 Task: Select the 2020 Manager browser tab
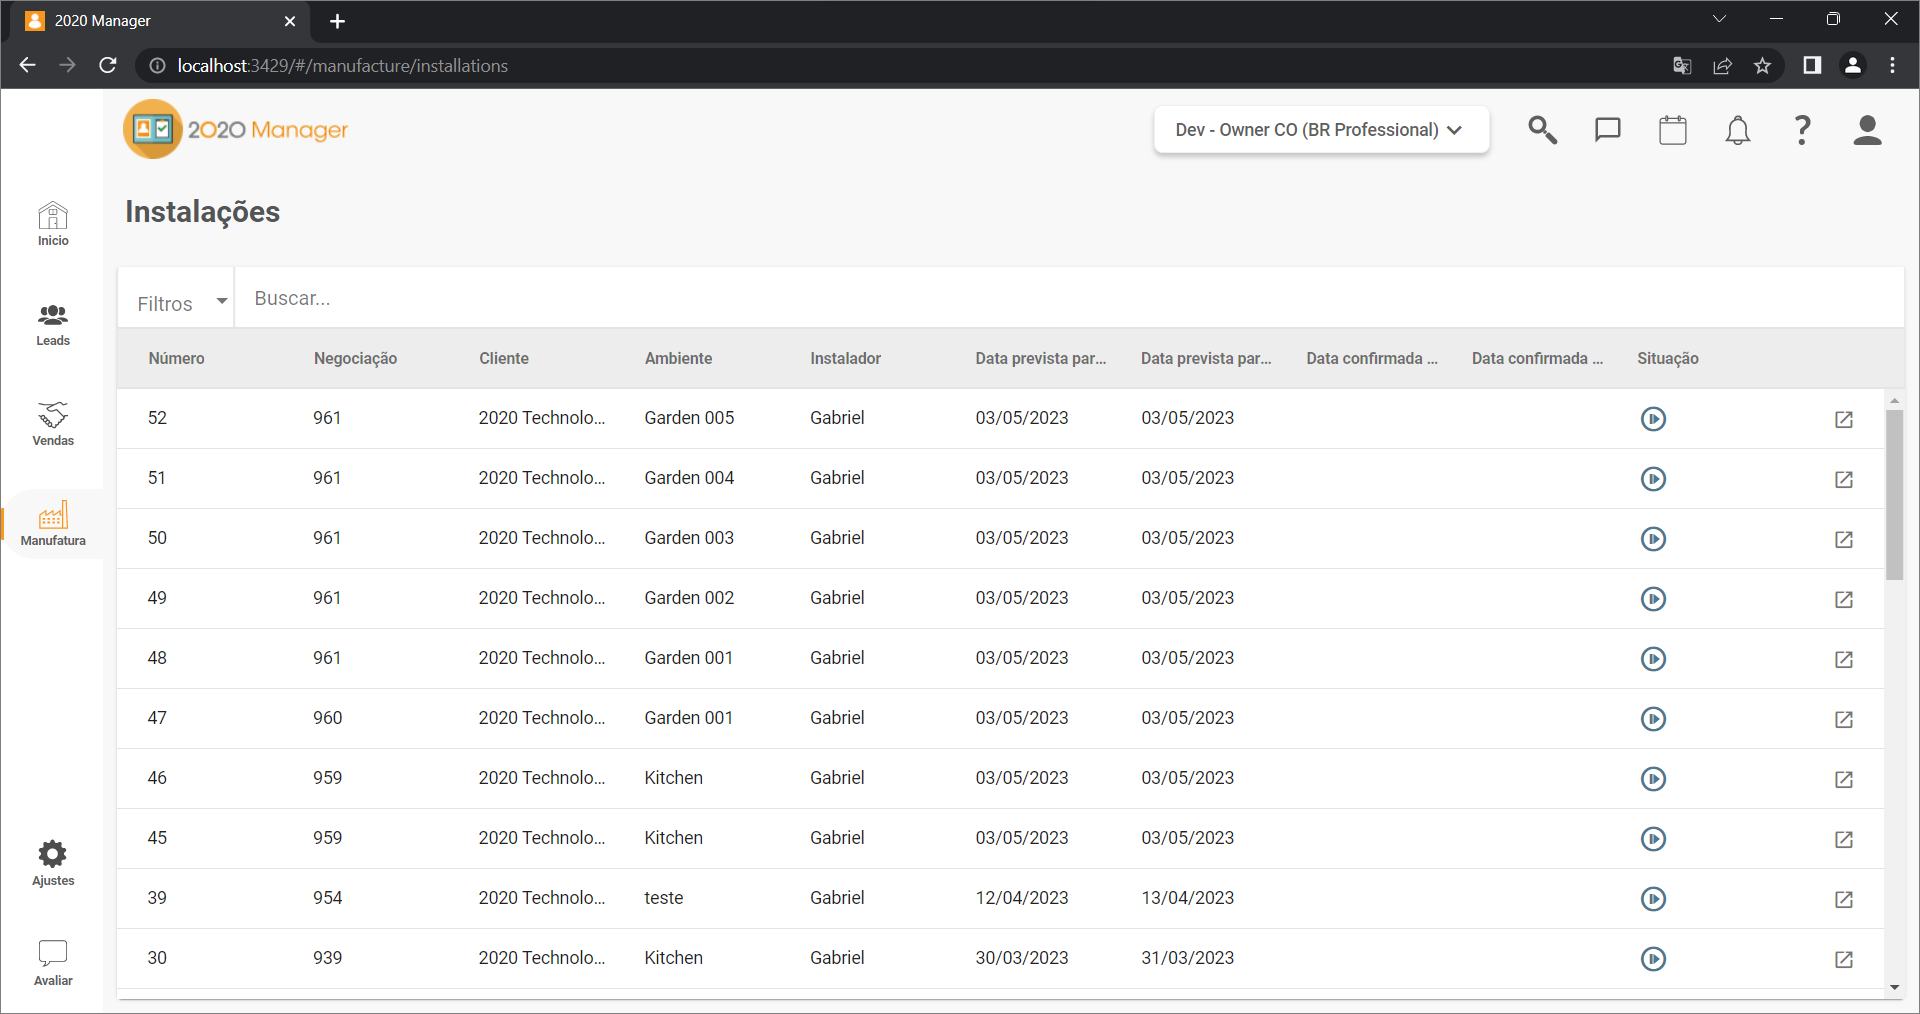click(160, 21)
